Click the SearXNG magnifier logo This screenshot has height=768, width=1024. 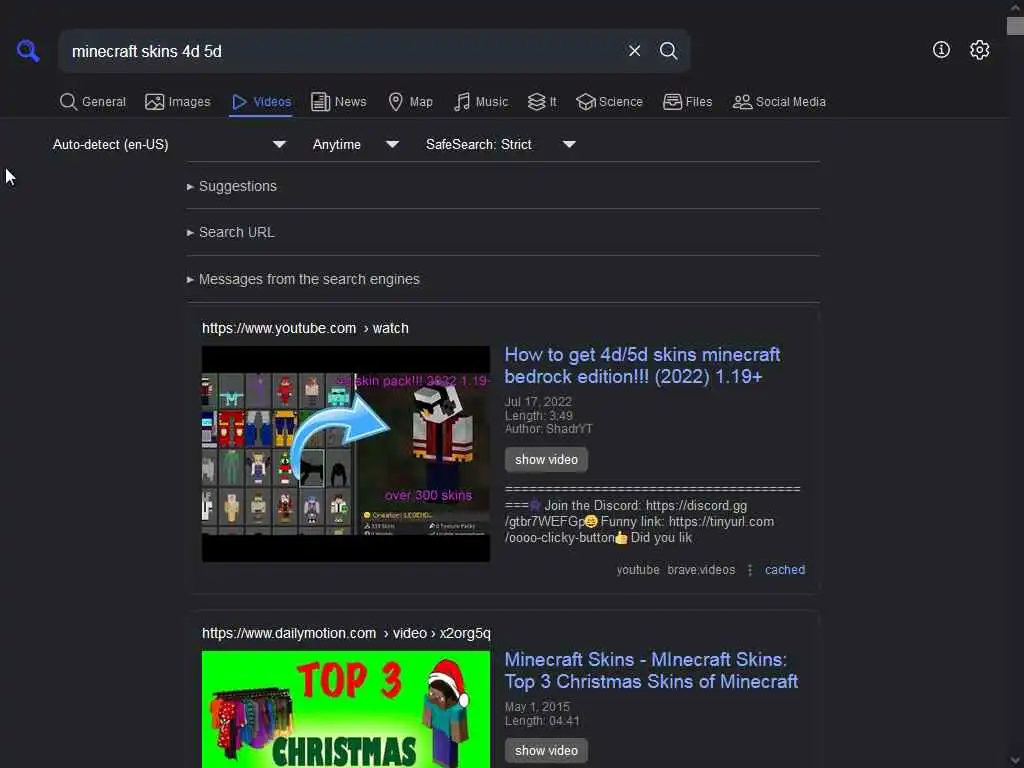28,50
